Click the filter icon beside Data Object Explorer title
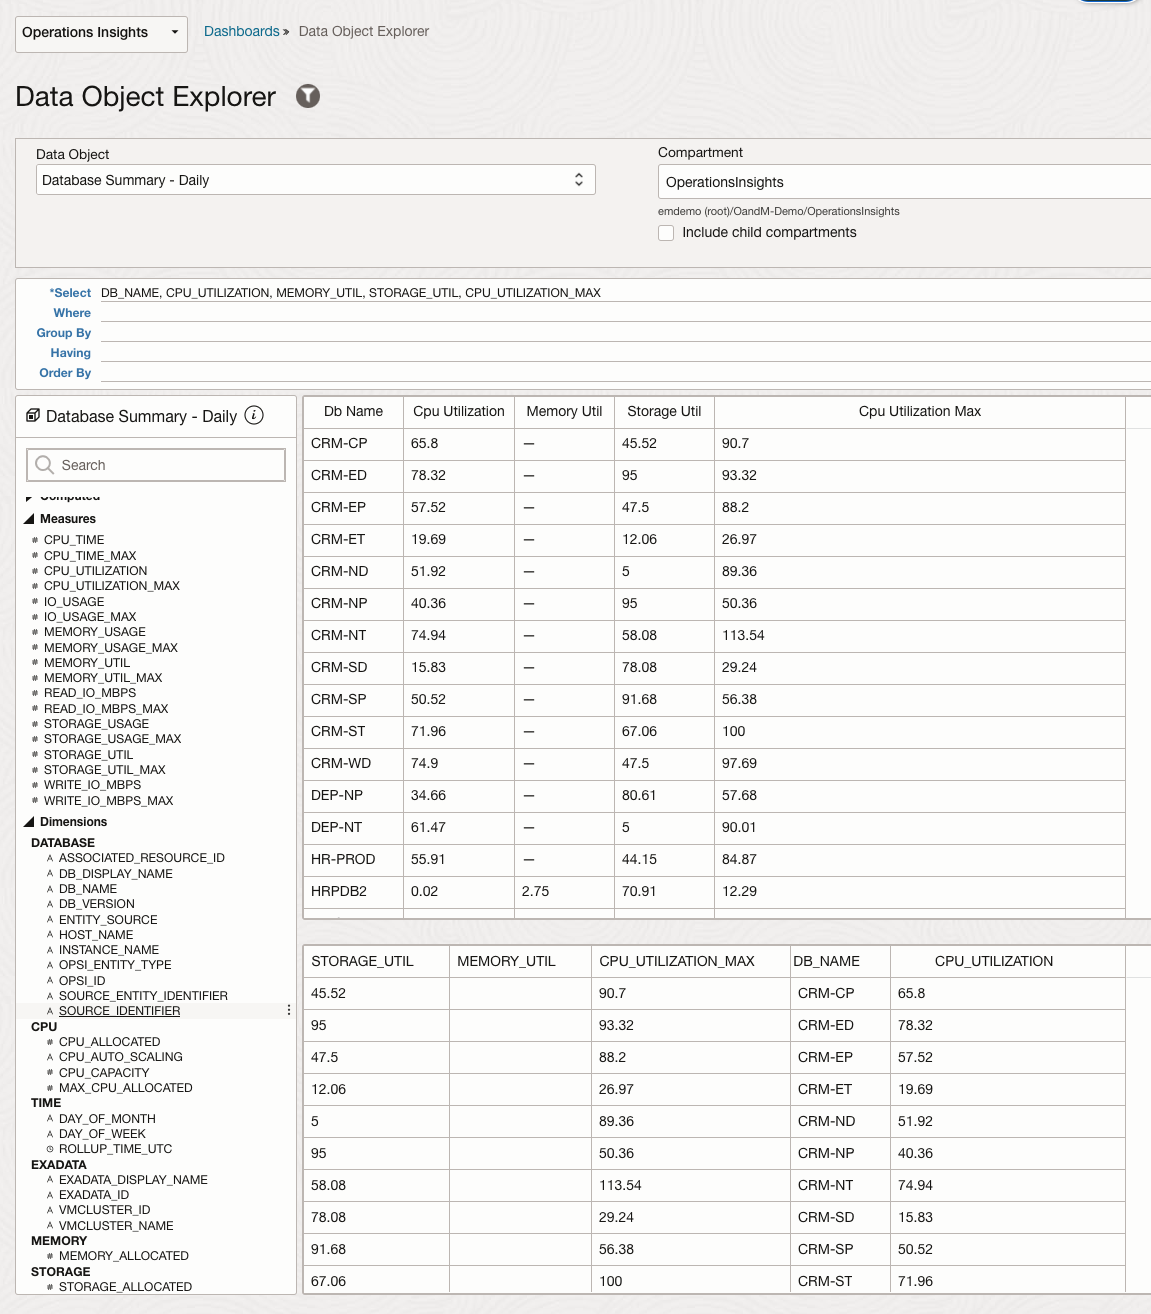The image size is (1151, 1314). [308, 96]
